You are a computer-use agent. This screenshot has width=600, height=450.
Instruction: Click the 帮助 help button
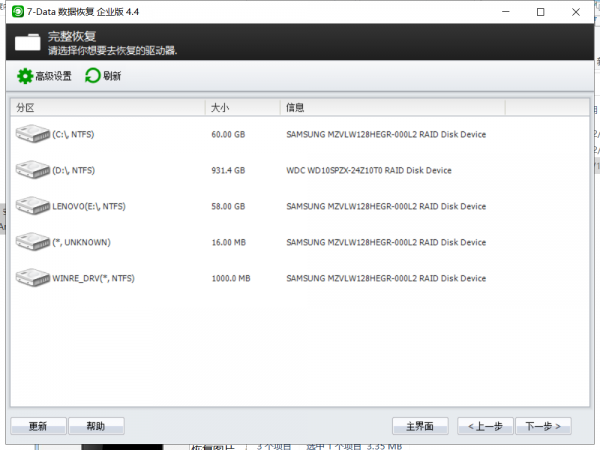click(x=96, y=426)
